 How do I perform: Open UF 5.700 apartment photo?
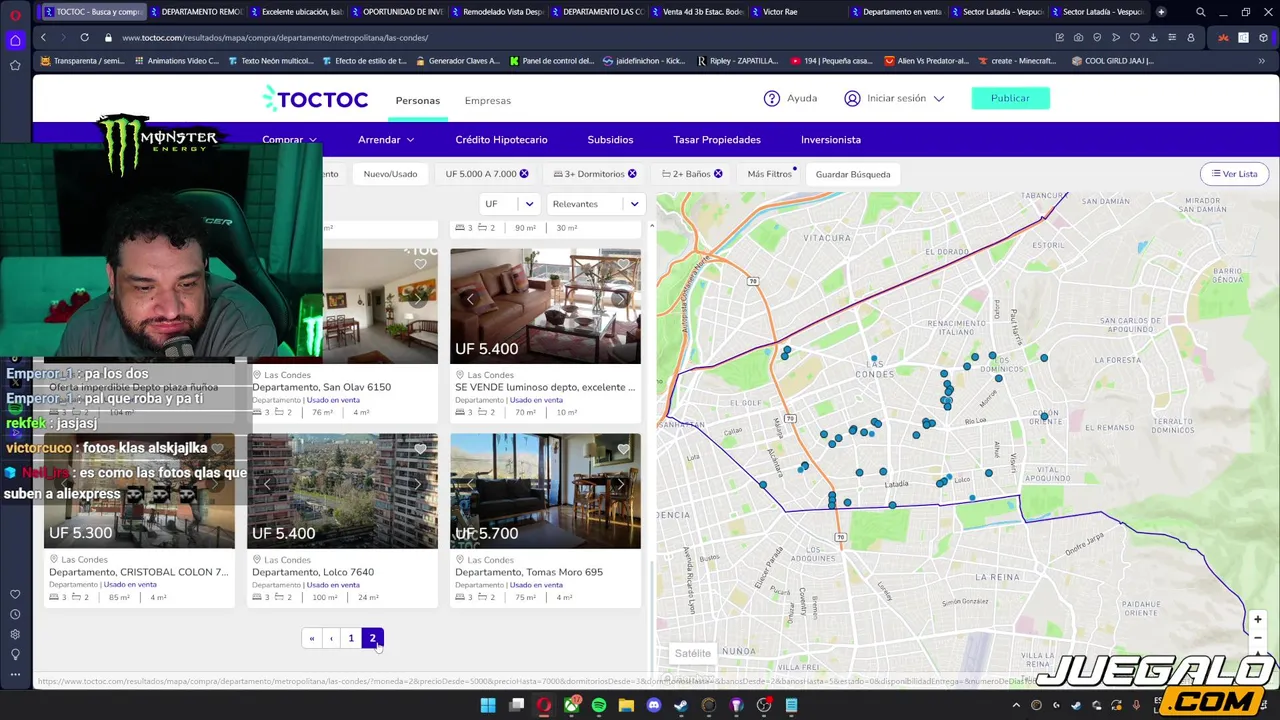coord(545,491)
